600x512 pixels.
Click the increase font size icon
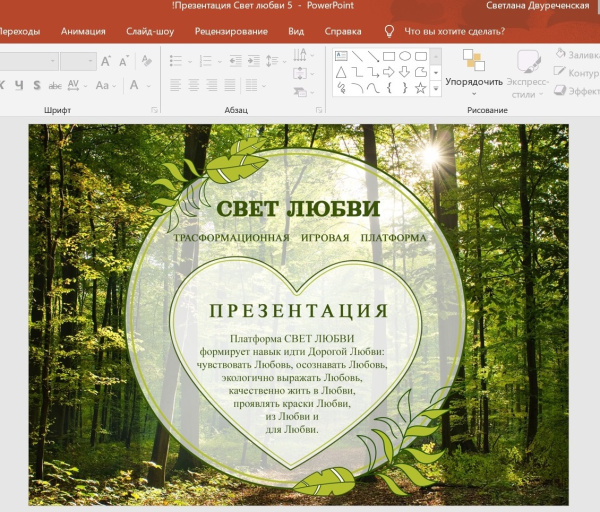point(106,61)
